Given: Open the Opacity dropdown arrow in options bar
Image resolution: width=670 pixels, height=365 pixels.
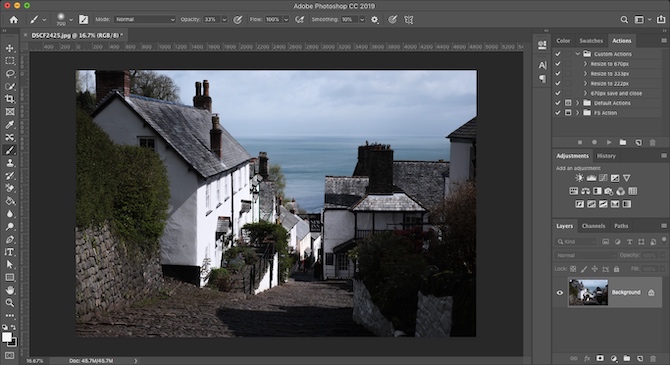Looking at the screenshot, I should [x=224, y=20].
